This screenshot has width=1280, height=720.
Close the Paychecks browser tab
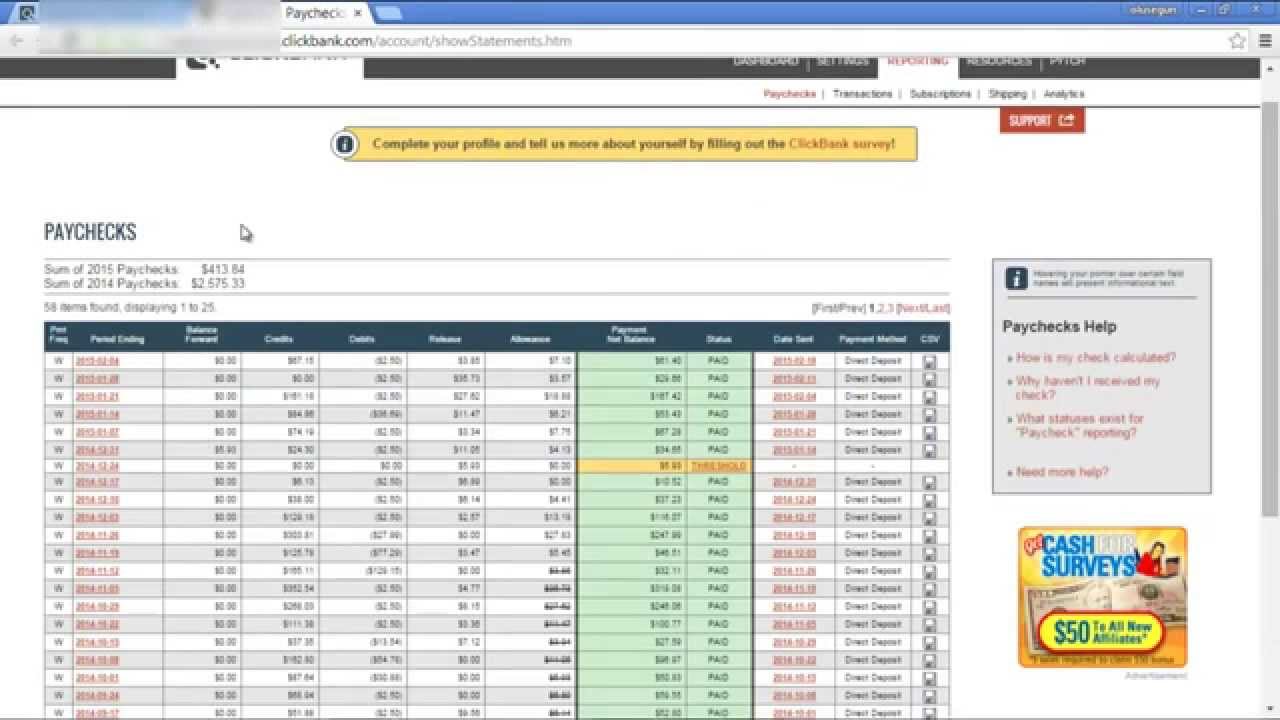358,14
